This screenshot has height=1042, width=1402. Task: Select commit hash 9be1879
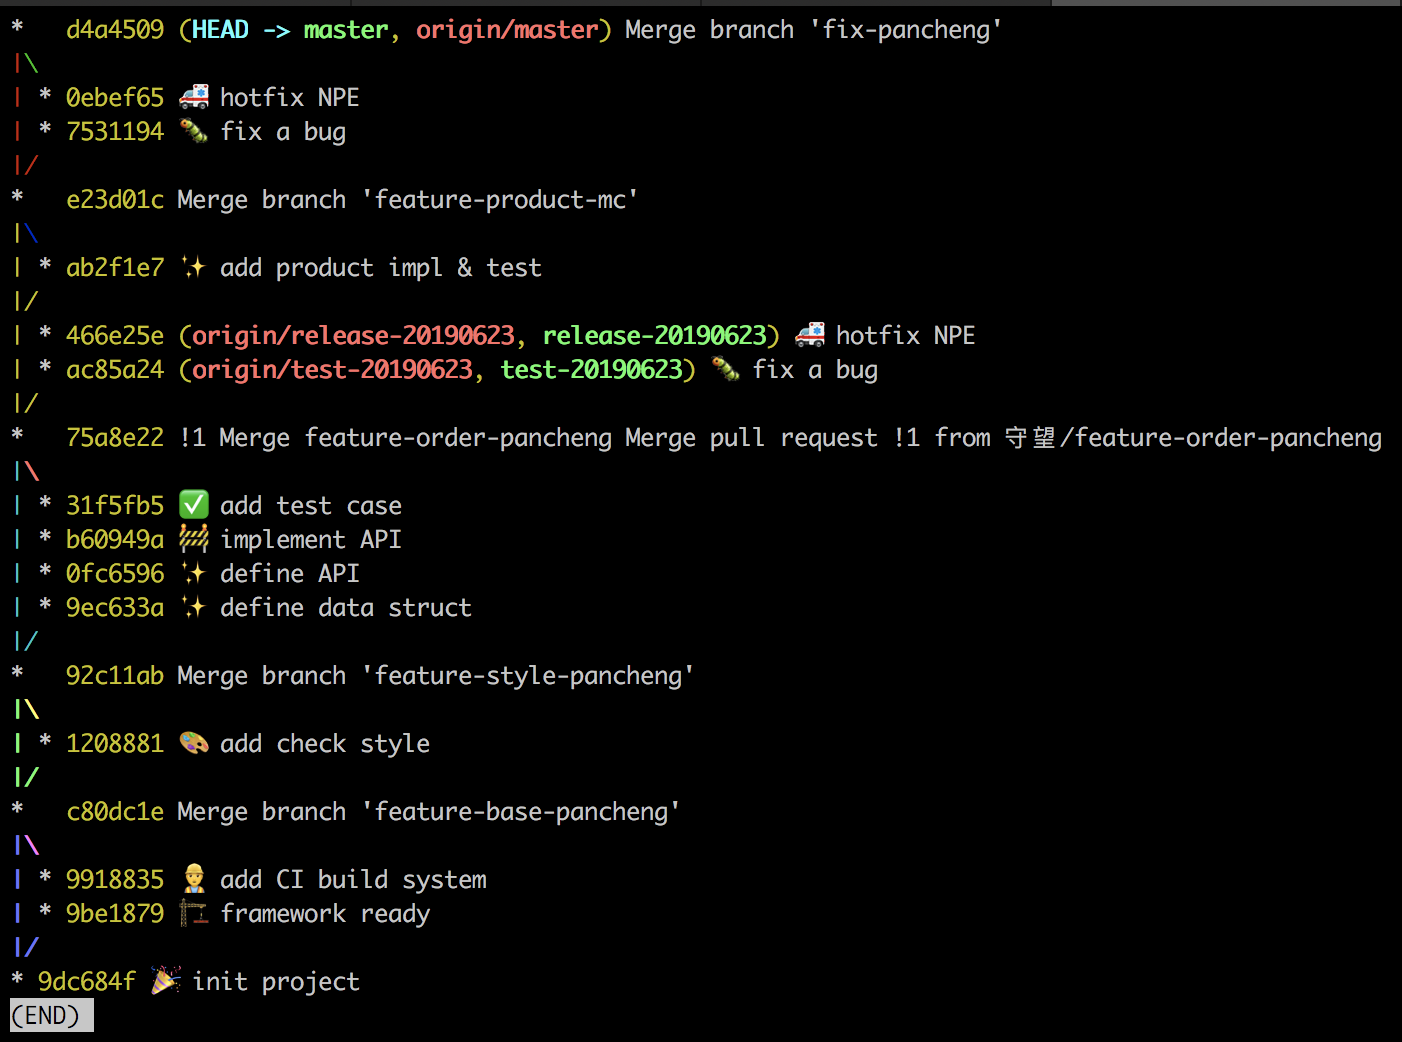point(115,913)
